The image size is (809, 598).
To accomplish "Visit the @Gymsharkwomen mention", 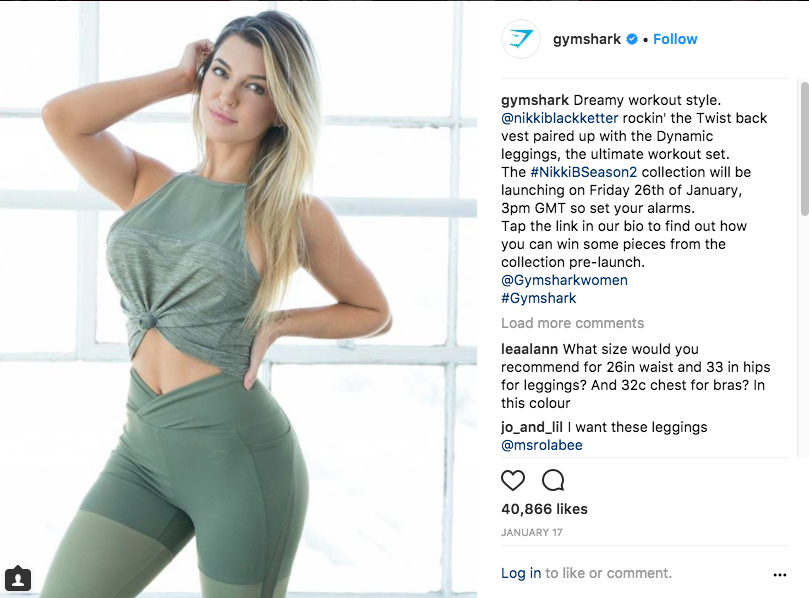I will click(564, 280).
